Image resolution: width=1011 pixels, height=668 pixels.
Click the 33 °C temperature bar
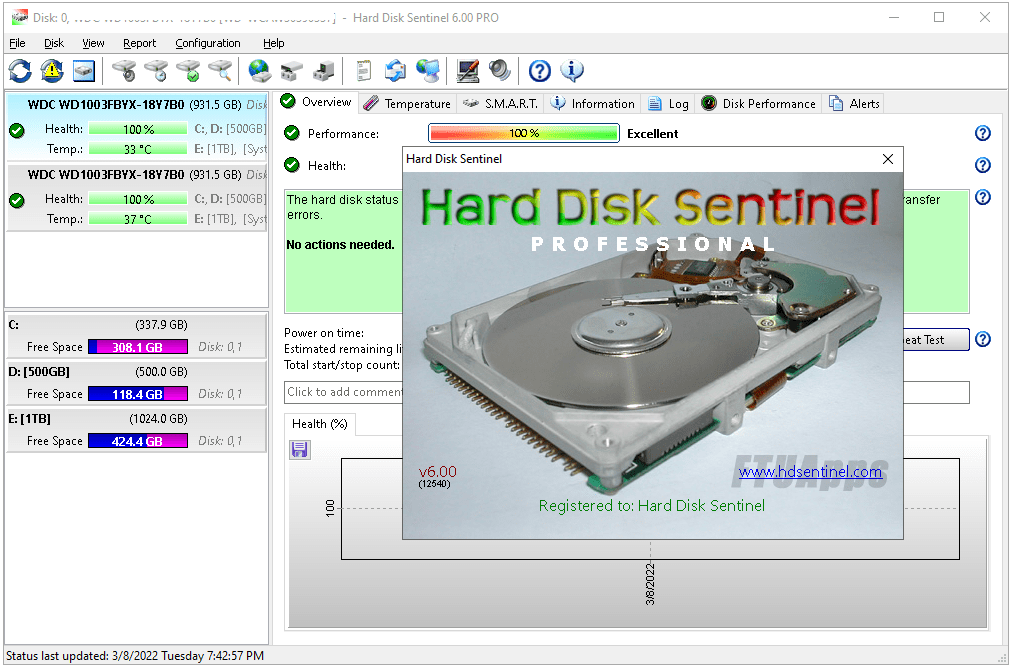coord(138,149)
